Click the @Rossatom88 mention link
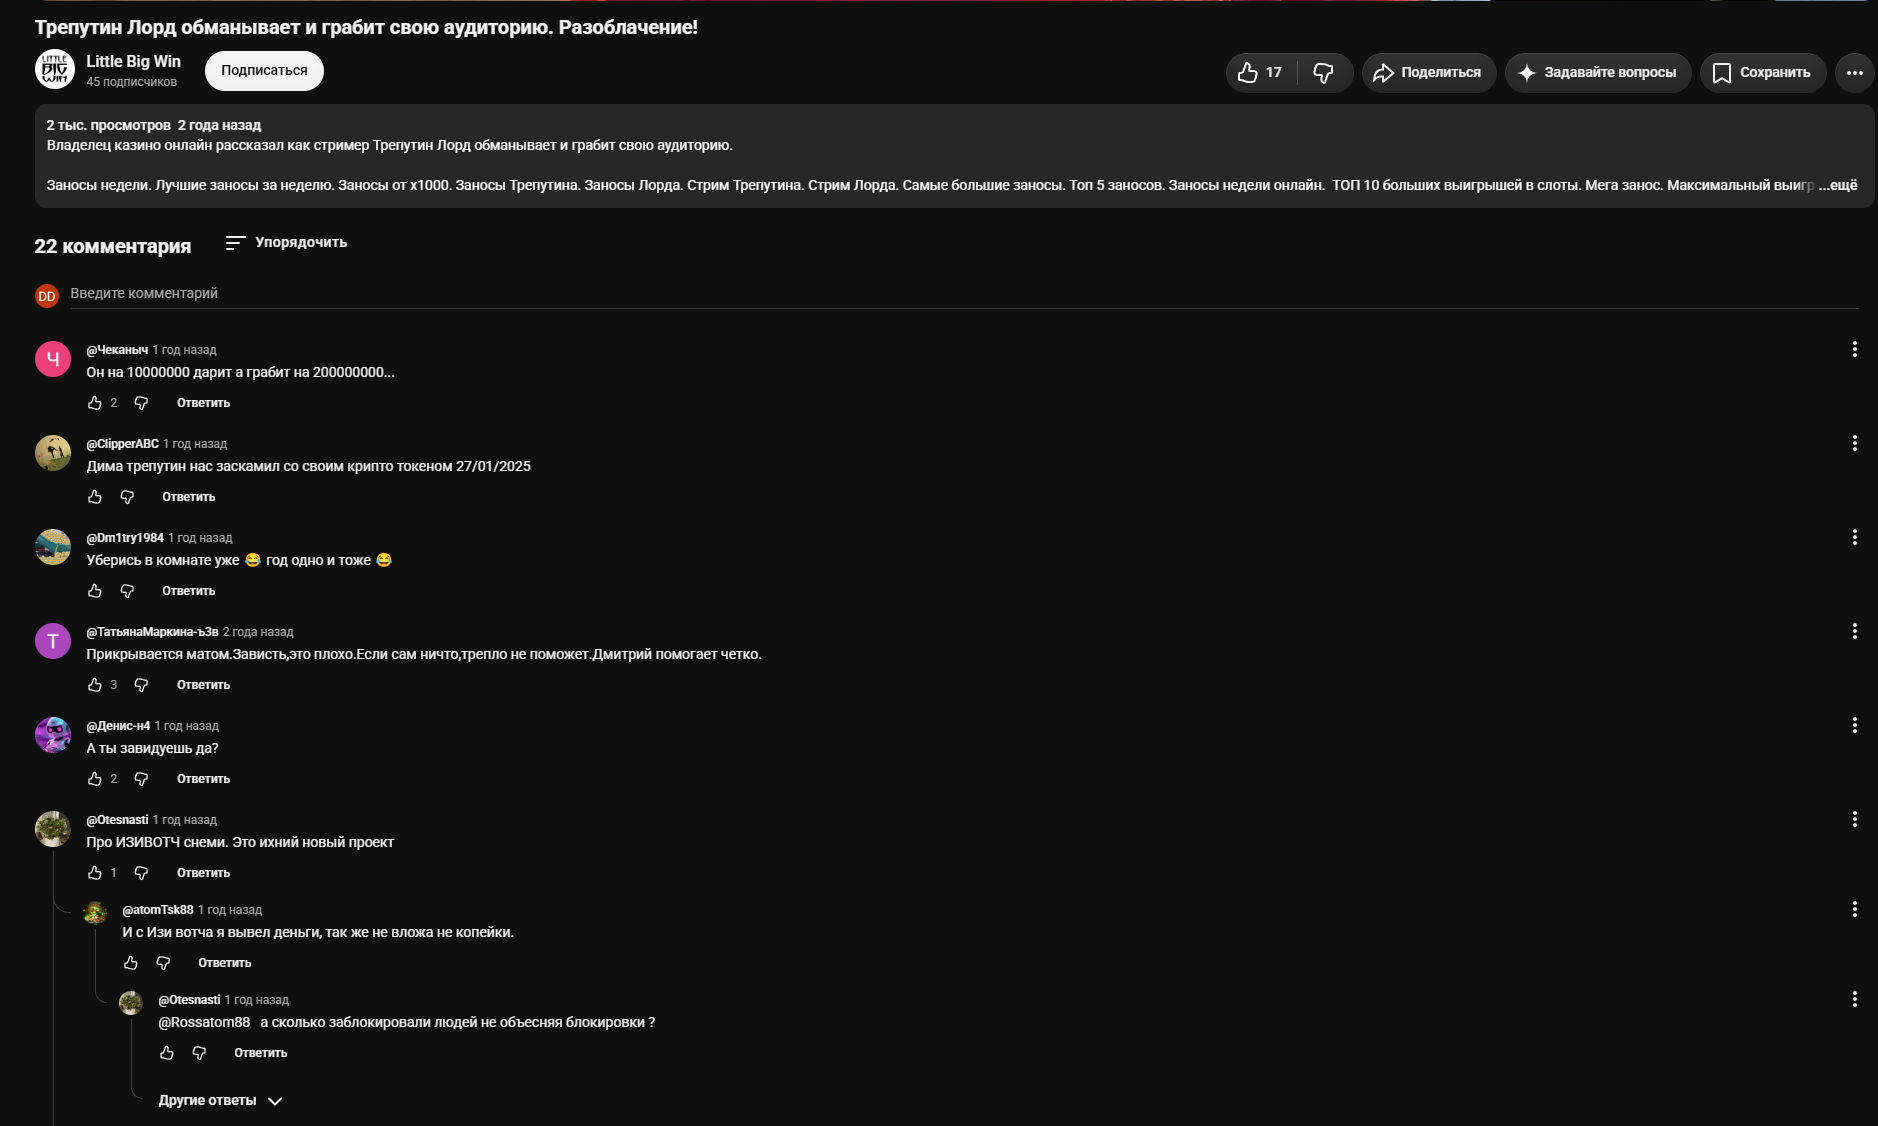Screen dimensions: 1878x1126 [x=204, y=1022]
